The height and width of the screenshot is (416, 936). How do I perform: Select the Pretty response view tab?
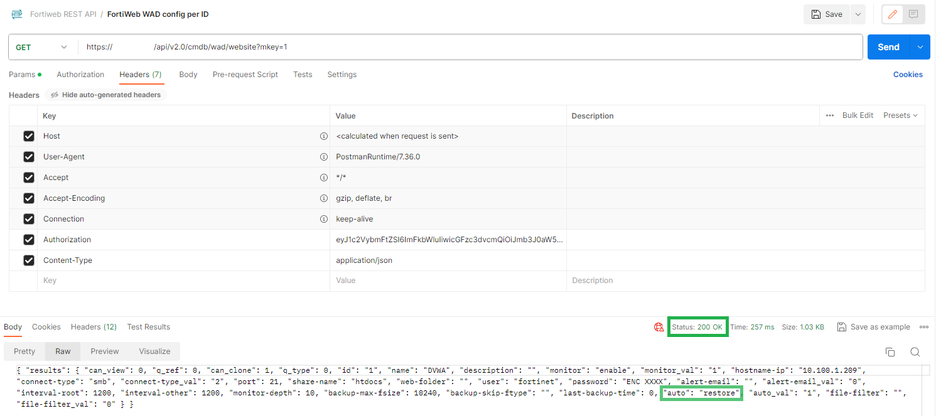click(x=24, y=352)
